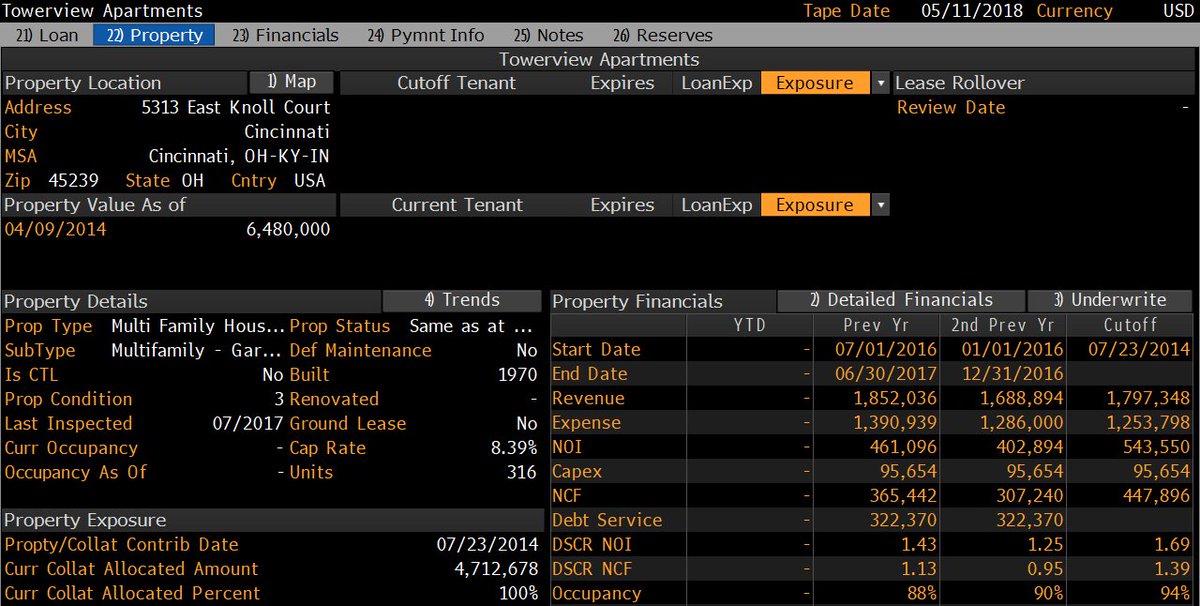Expand the Cutoff Tenant Exposure dropdown arrow
The height and width of the screenshot is (606, 1200).
(881, 83)
